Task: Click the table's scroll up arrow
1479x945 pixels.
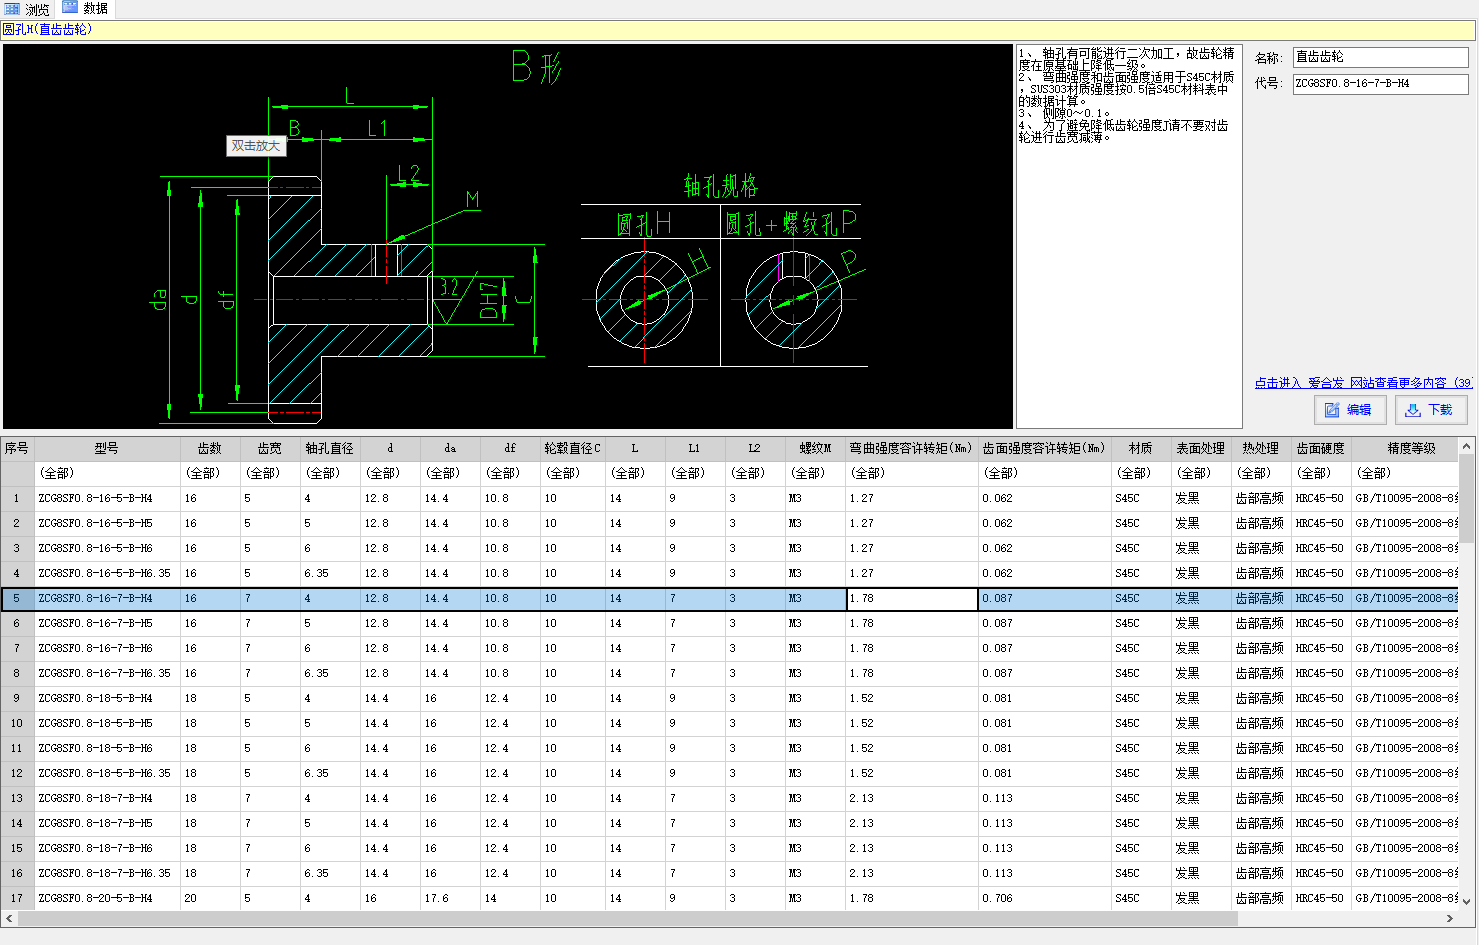Action: (x=1467, y=446)
